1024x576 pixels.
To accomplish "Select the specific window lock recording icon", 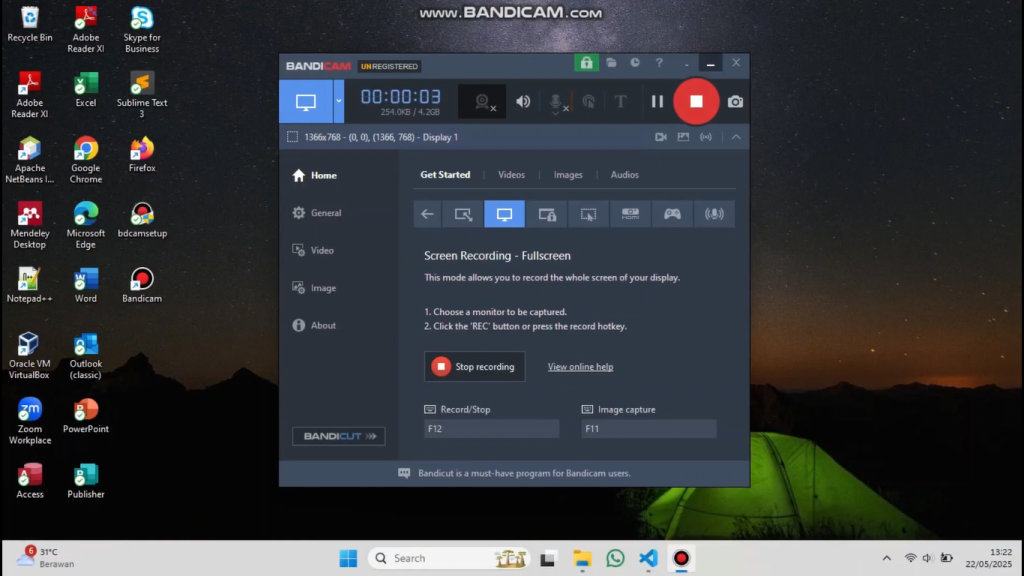I will tap(547, 214).
